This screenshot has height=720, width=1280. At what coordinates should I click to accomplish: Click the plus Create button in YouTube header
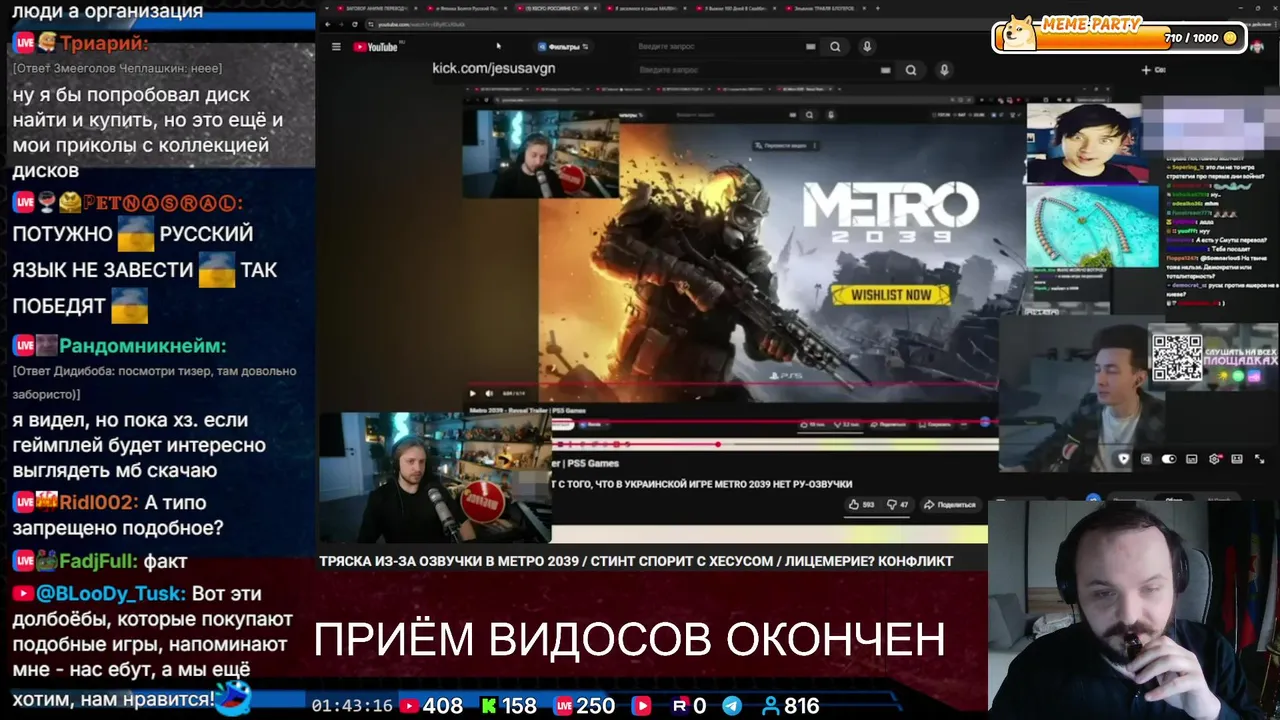click(1152, 70)
